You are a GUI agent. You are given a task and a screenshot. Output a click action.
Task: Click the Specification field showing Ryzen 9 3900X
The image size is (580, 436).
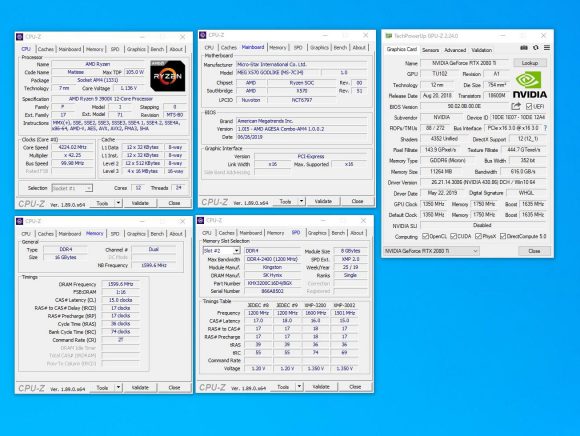coord(119,99)
